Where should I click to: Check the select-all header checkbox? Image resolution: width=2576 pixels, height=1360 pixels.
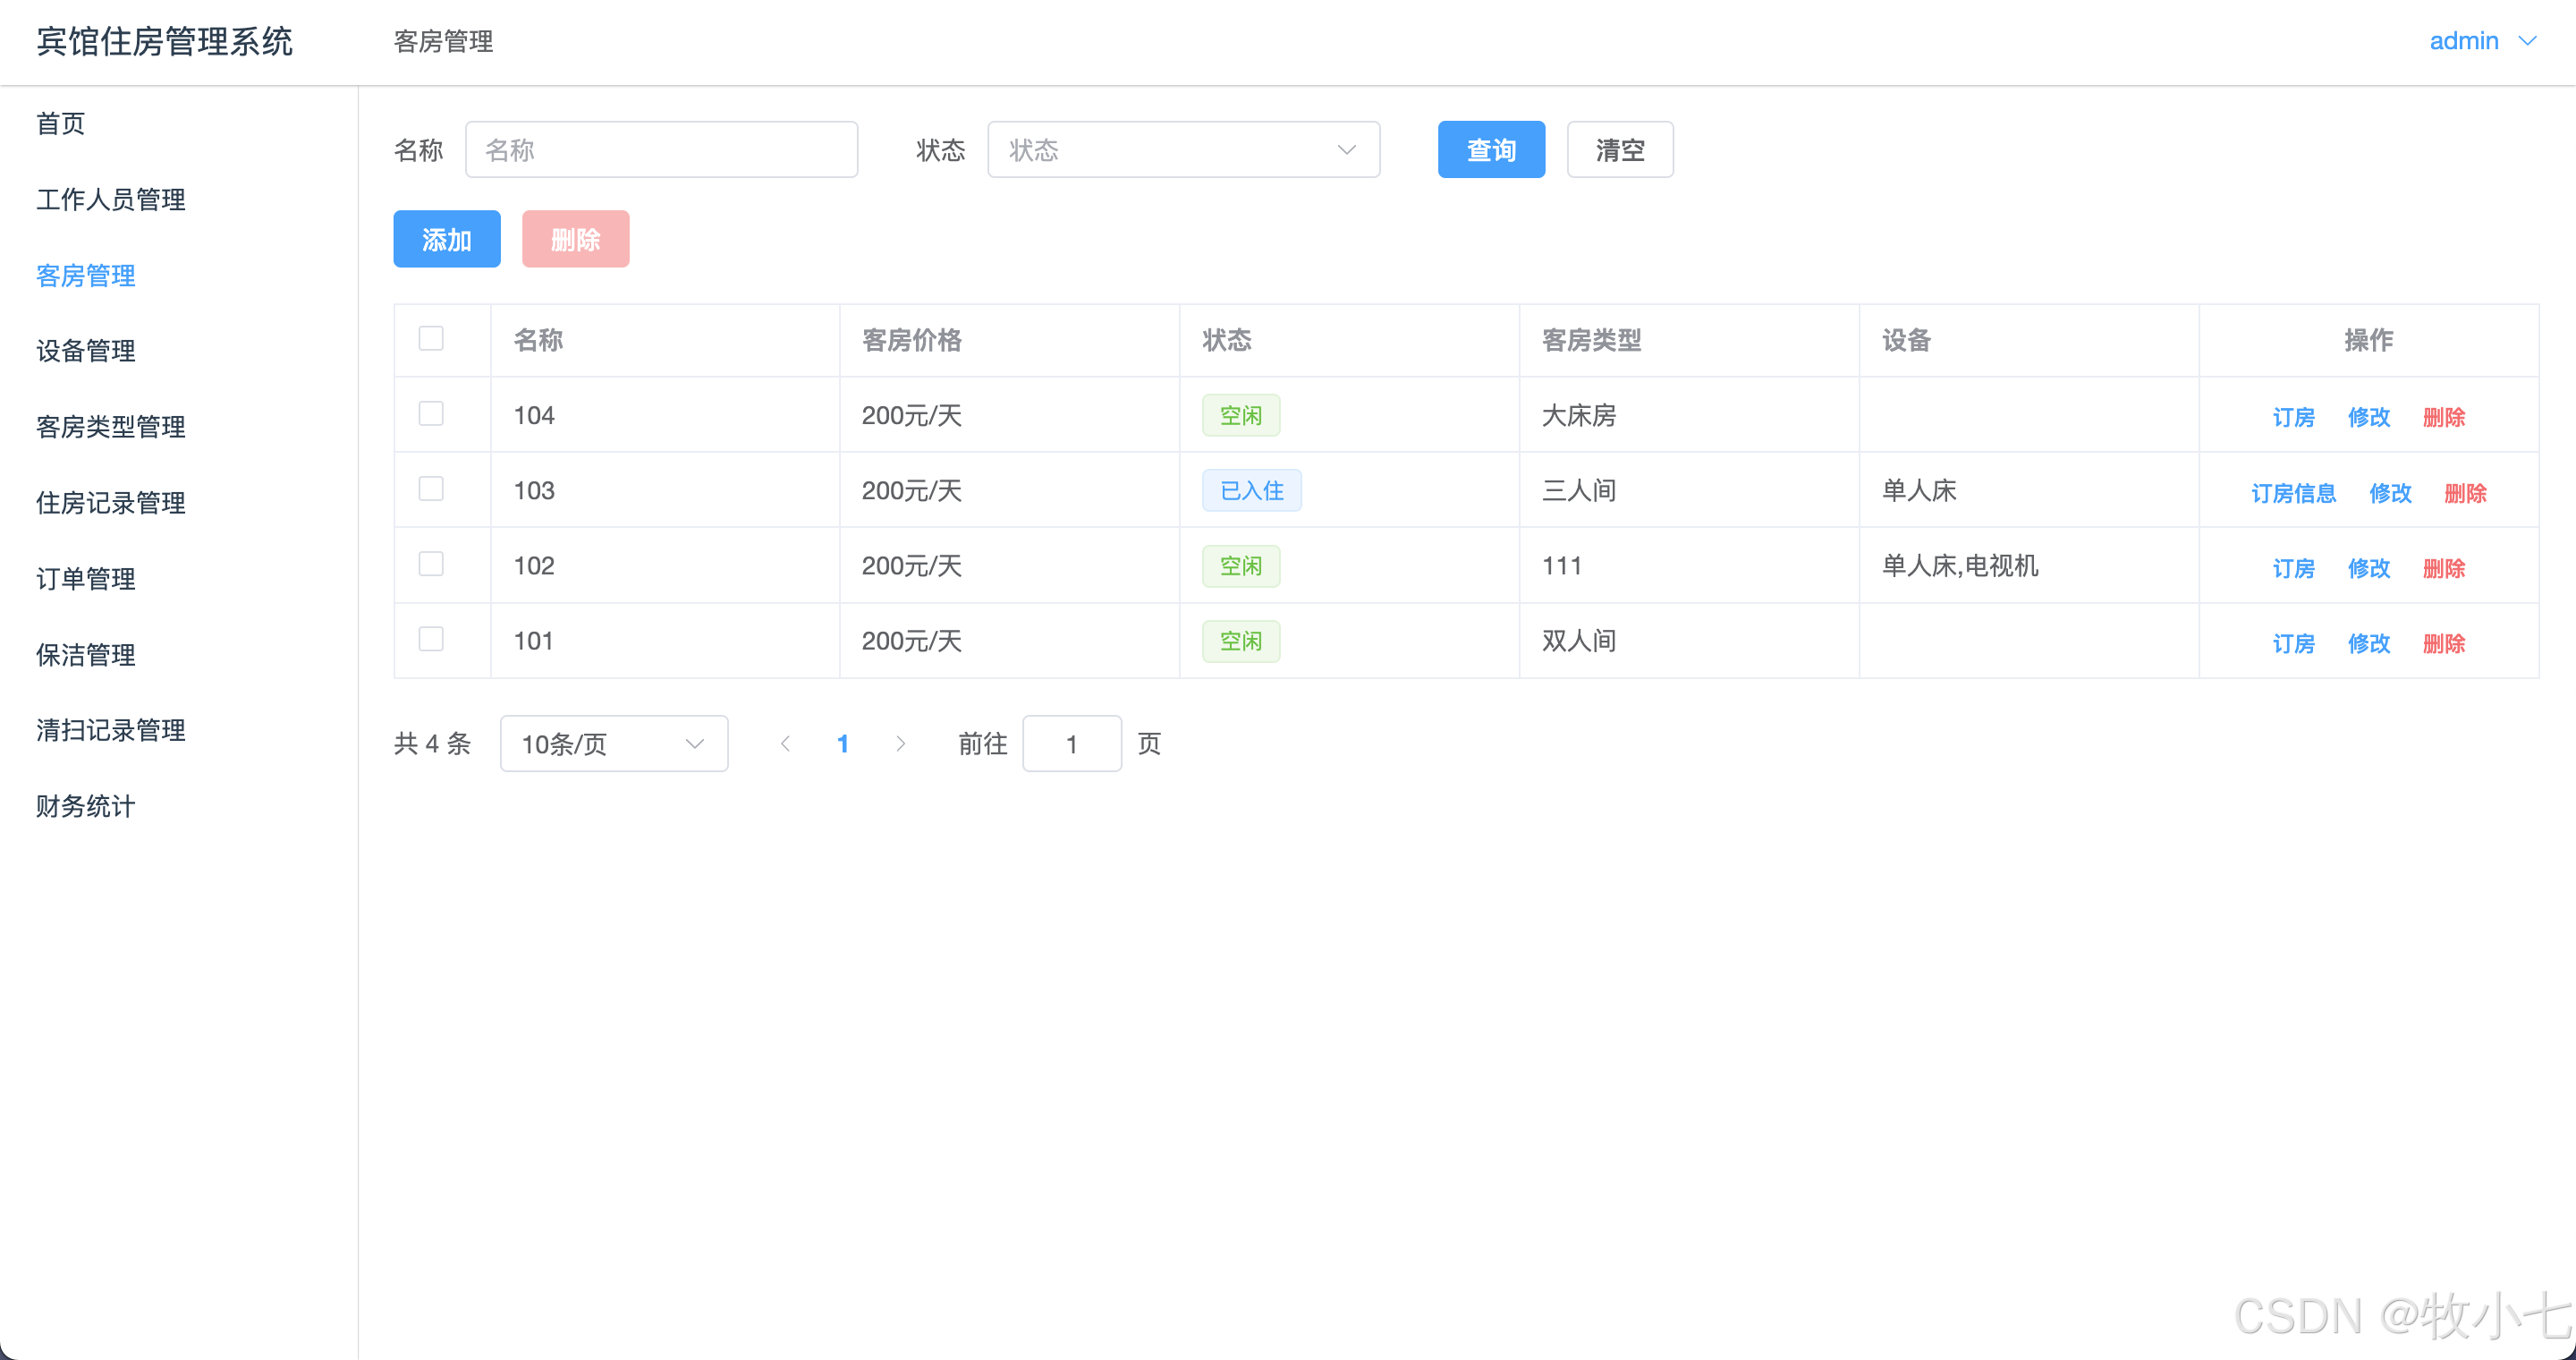tap(431, 339)
